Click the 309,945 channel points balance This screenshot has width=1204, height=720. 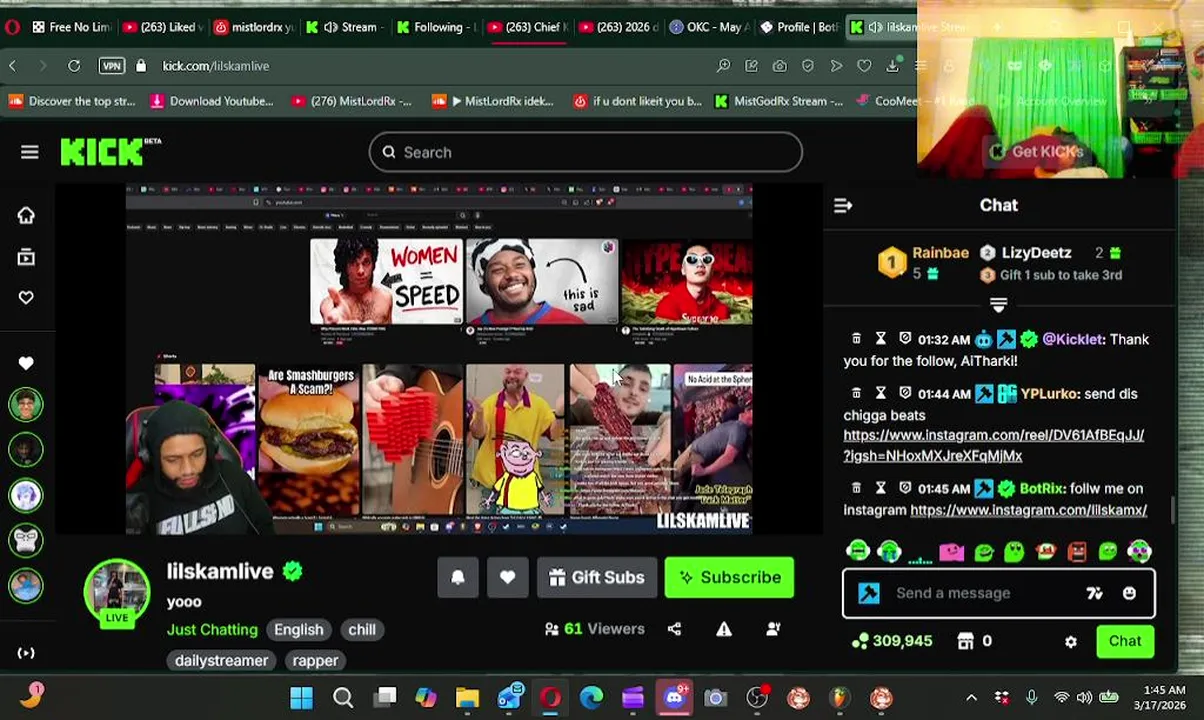pyautogui.click(x=892, y=641)
